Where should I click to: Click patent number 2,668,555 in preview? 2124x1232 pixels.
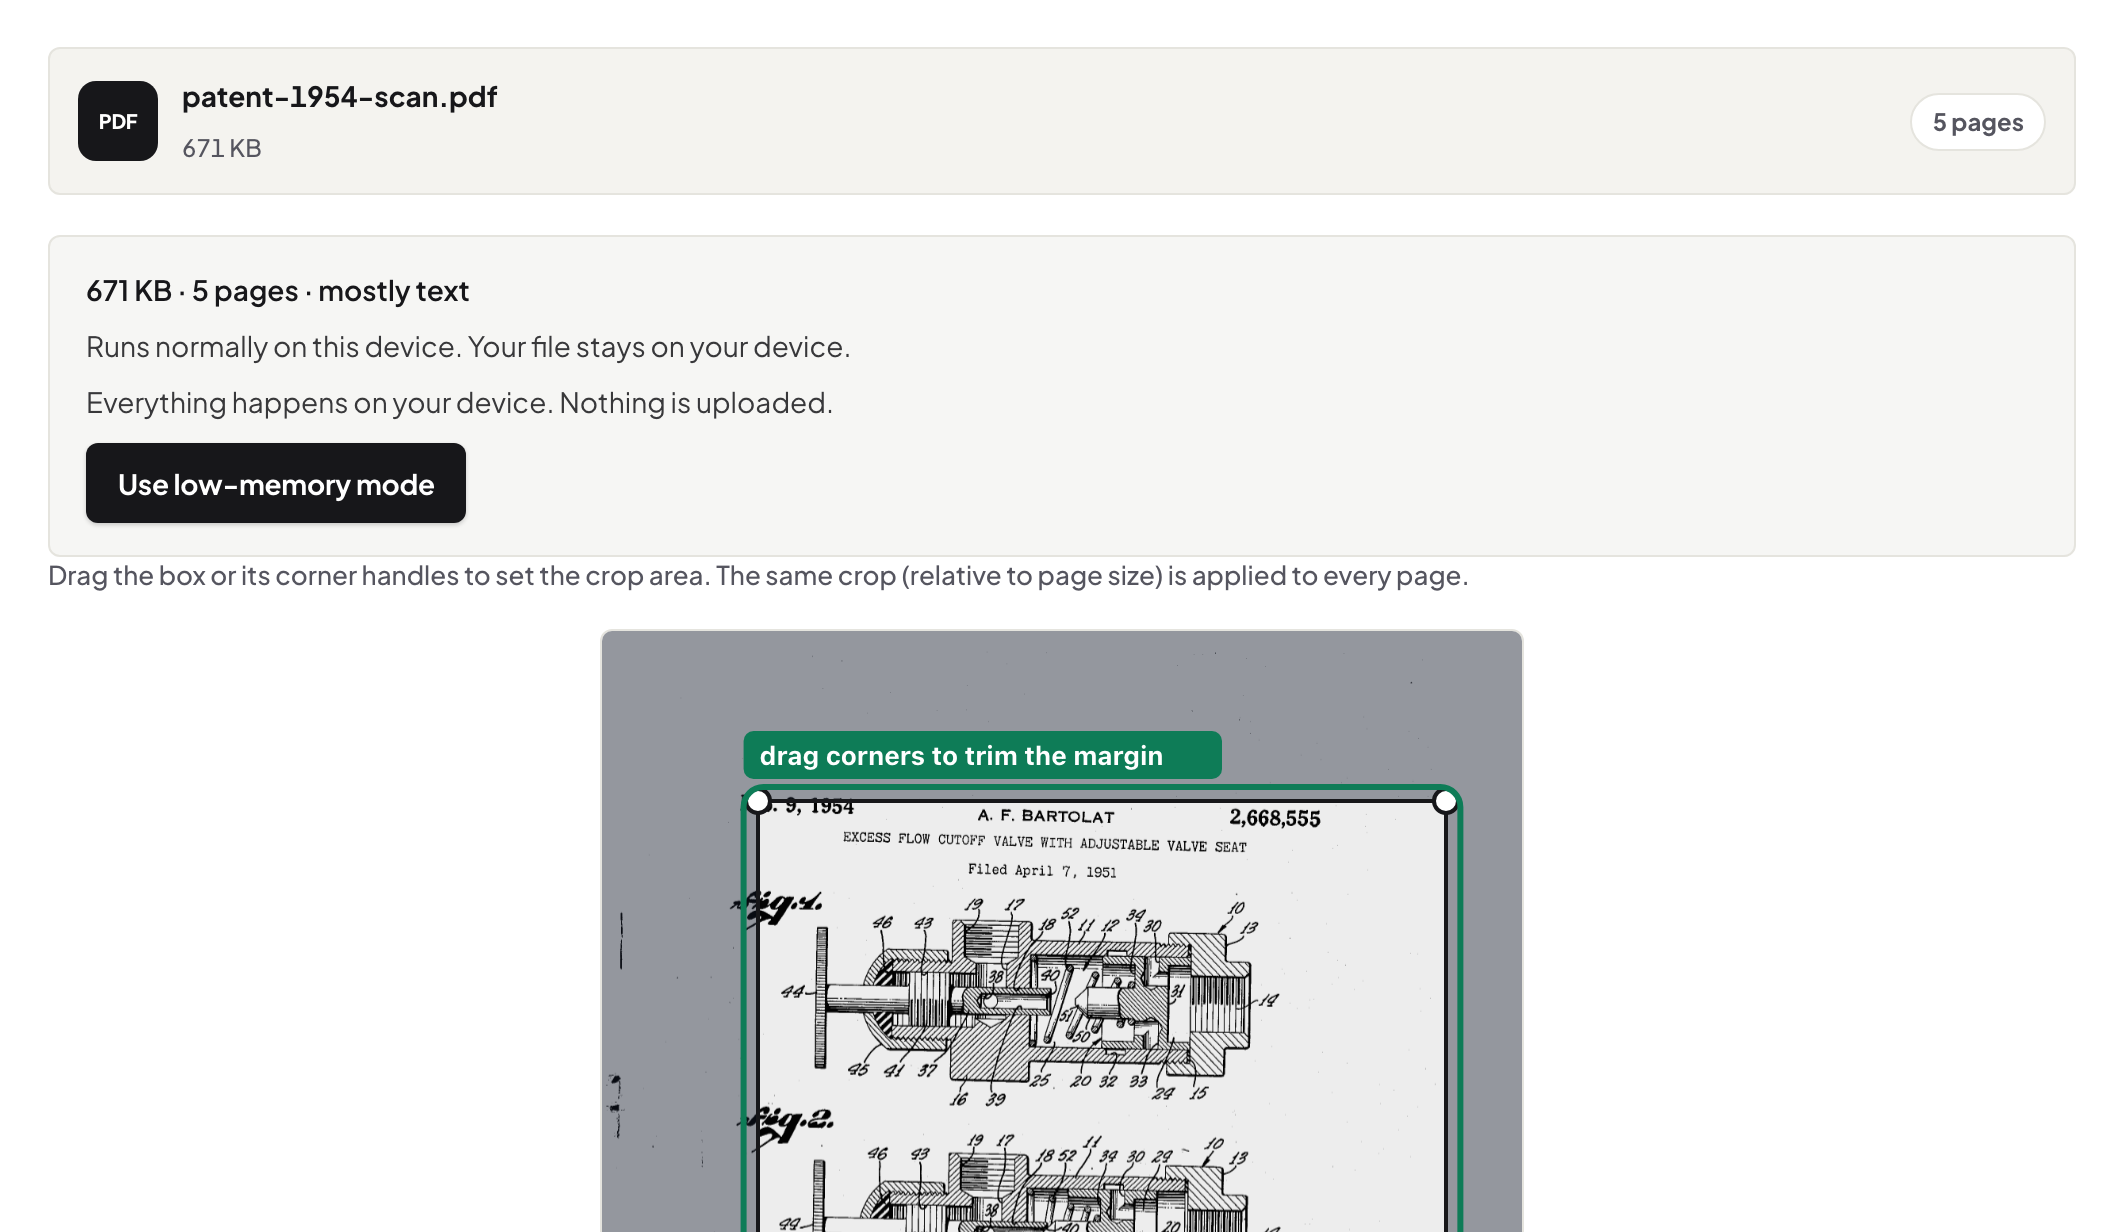tap(1275, 818)
